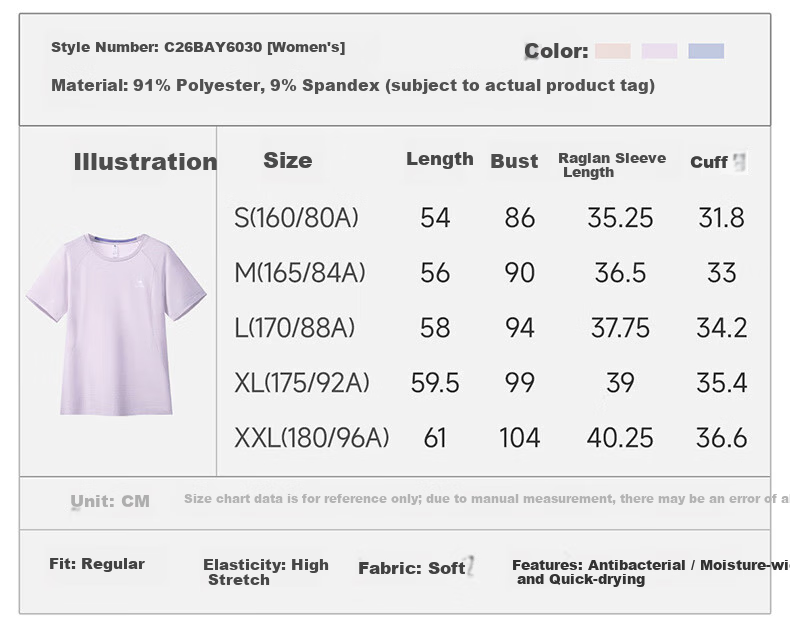Viewport: 790px width, 634px height.
Task: Click the Bust column header
Action: (514, 161)
